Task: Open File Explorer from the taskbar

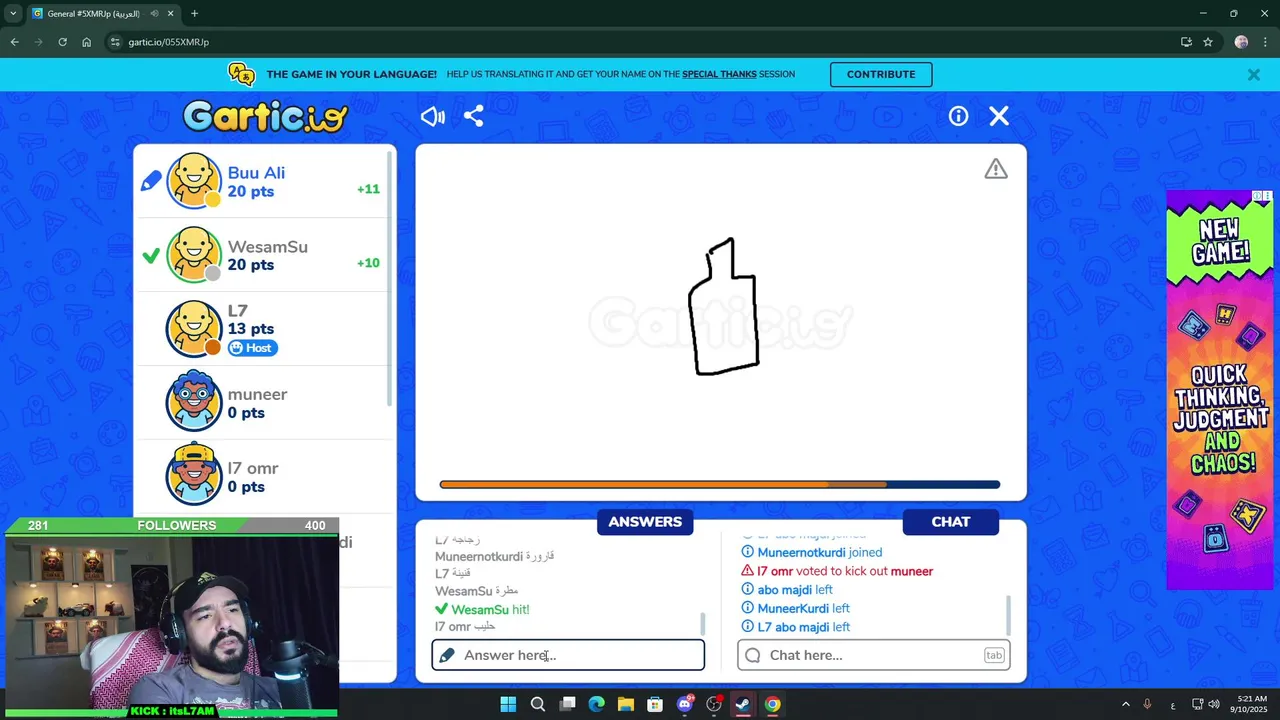Action: tap(626, 704)
